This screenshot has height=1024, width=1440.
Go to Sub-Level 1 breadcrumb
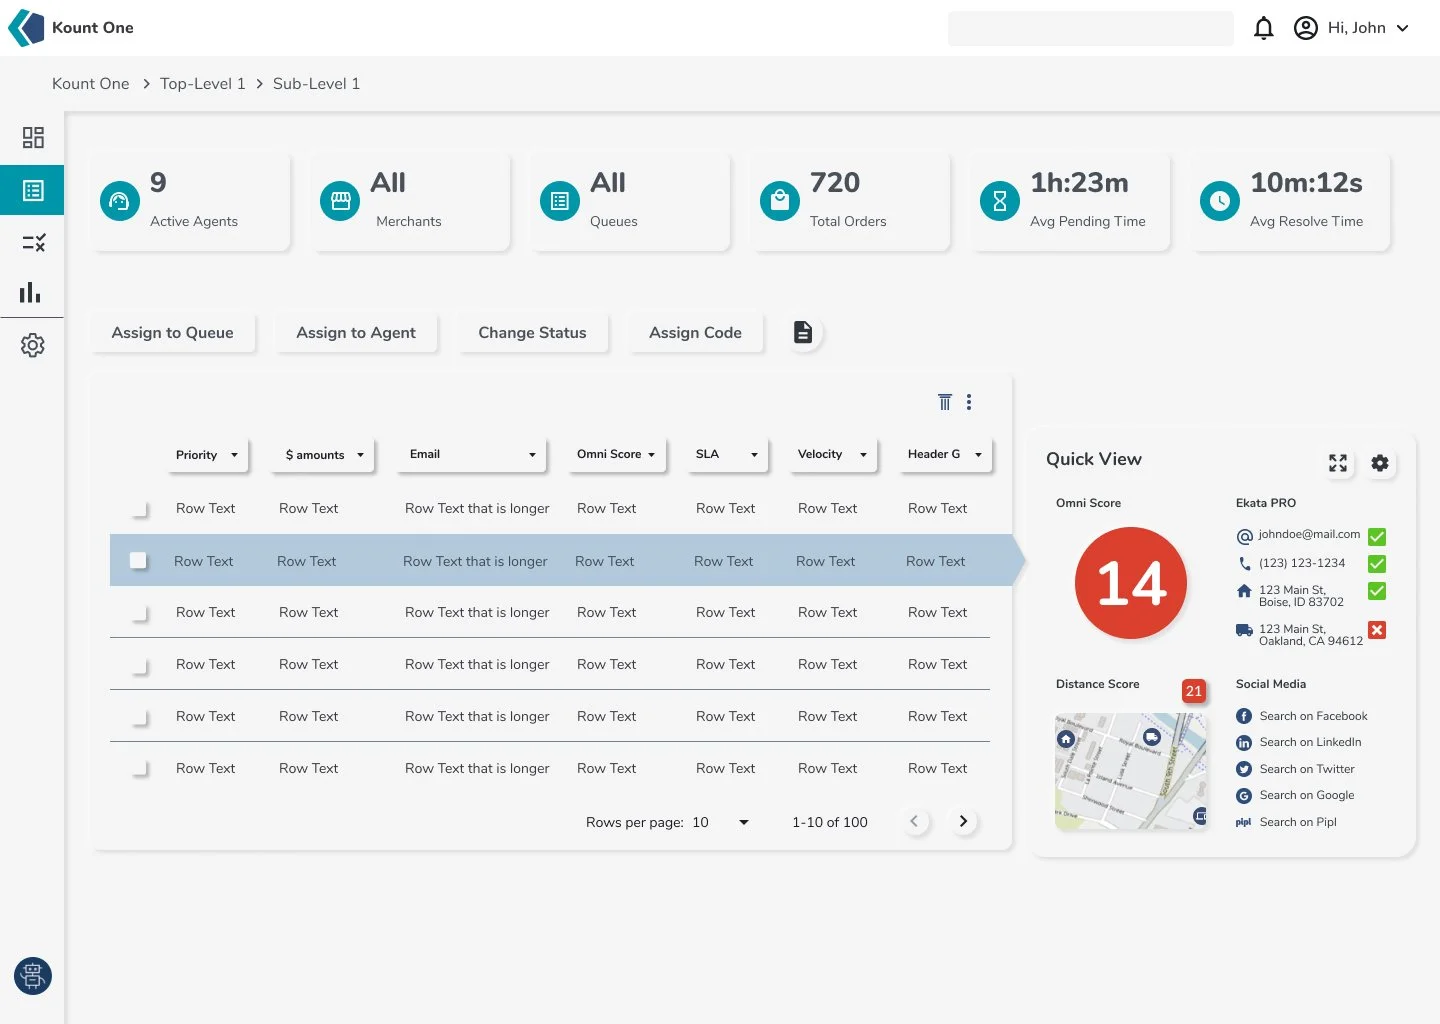tap(316, 84)
